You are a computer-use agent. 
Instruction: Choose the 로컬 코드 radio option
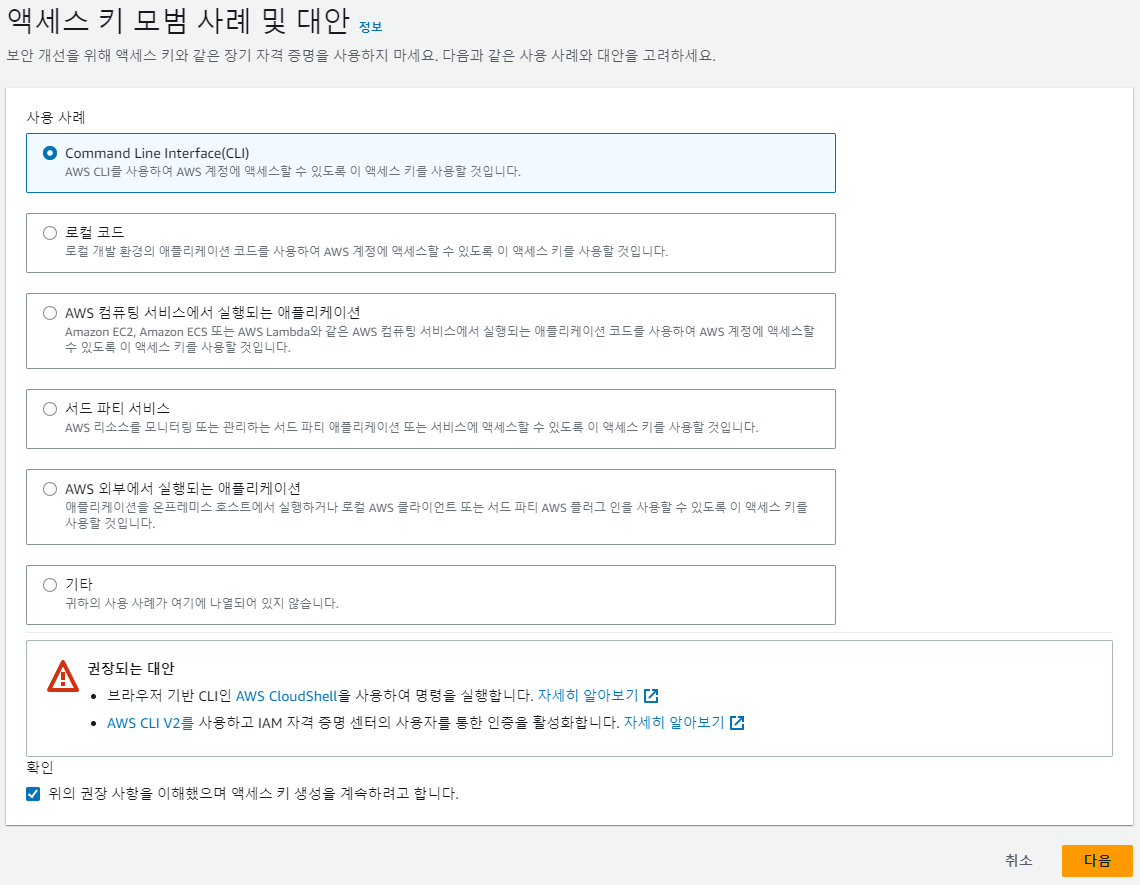tap(49, 233)
